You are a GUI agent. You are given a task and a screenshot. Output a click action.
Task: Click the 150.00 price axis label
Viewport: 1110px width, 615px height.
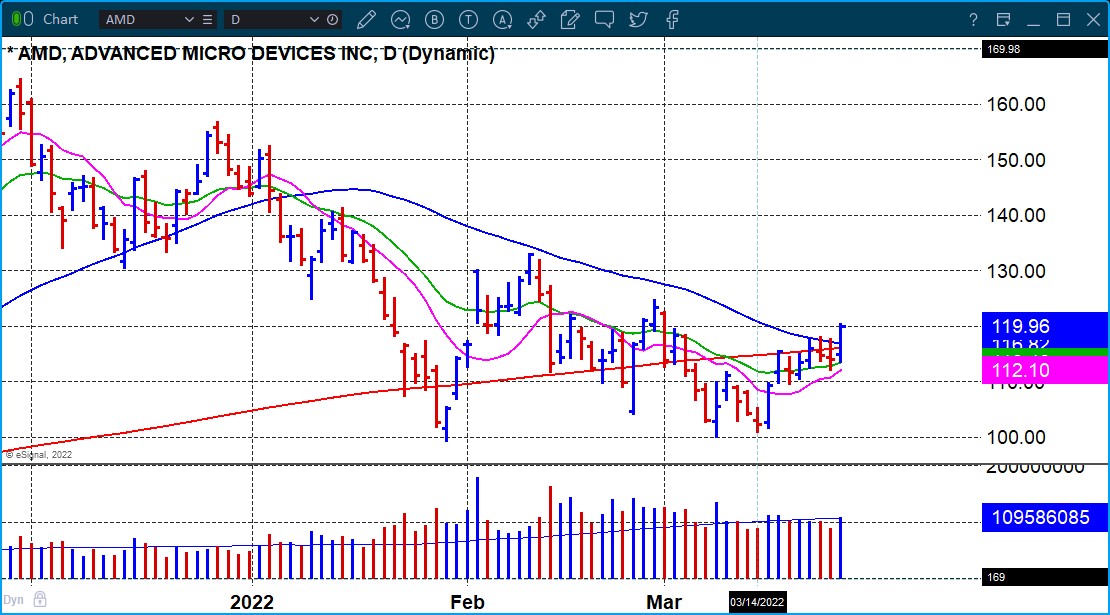tap(1016, 160)
